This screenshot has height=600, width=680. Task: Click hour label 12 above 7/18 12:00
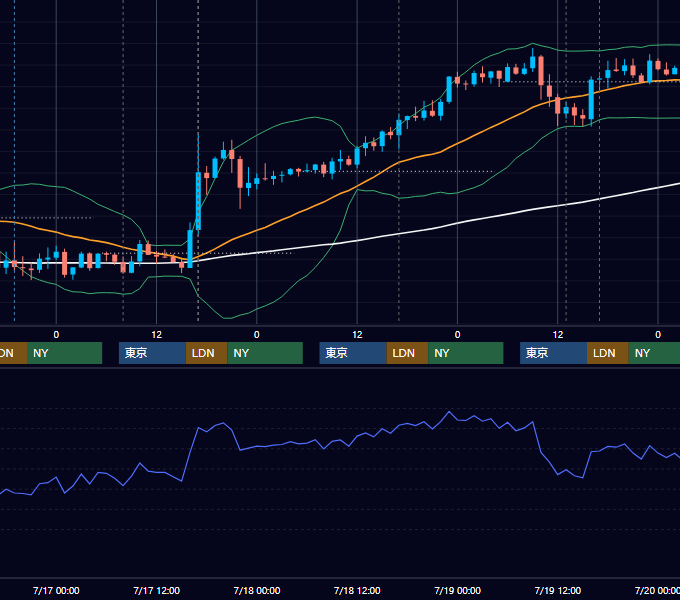[x=357, y=335]
